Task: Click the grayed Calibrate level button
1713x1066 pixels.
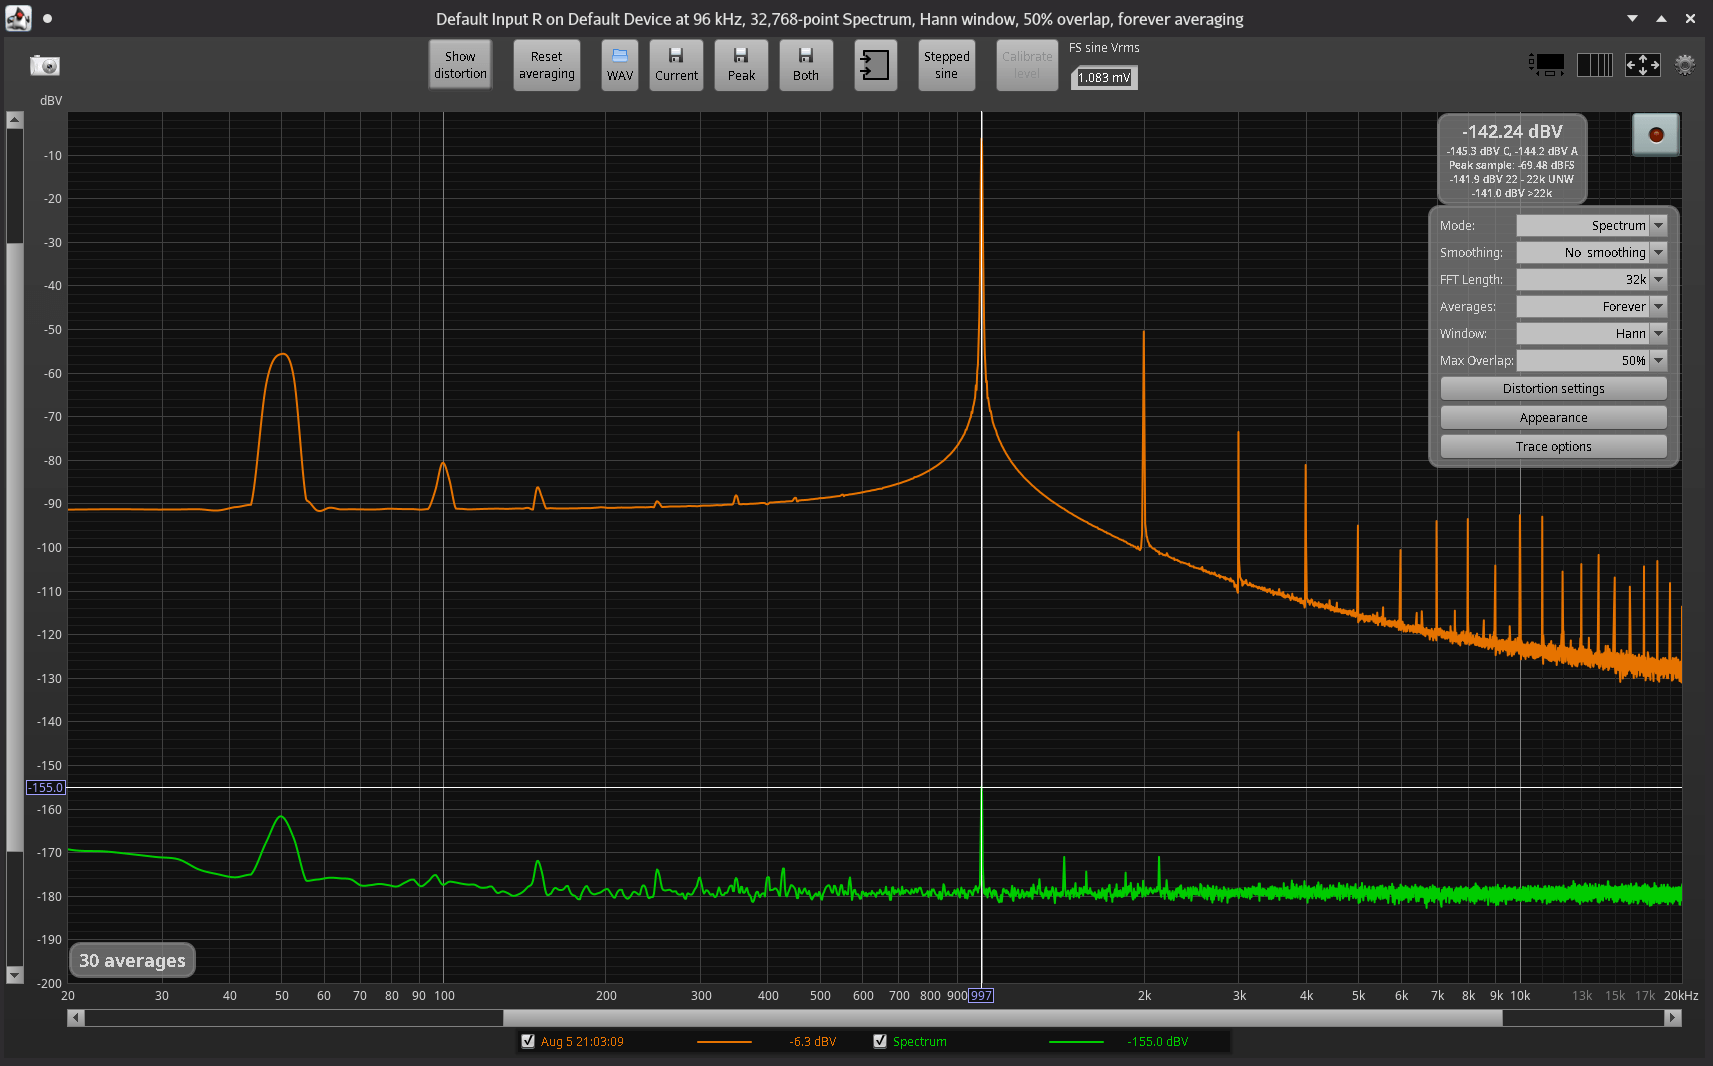Action: pos(1027,65)
